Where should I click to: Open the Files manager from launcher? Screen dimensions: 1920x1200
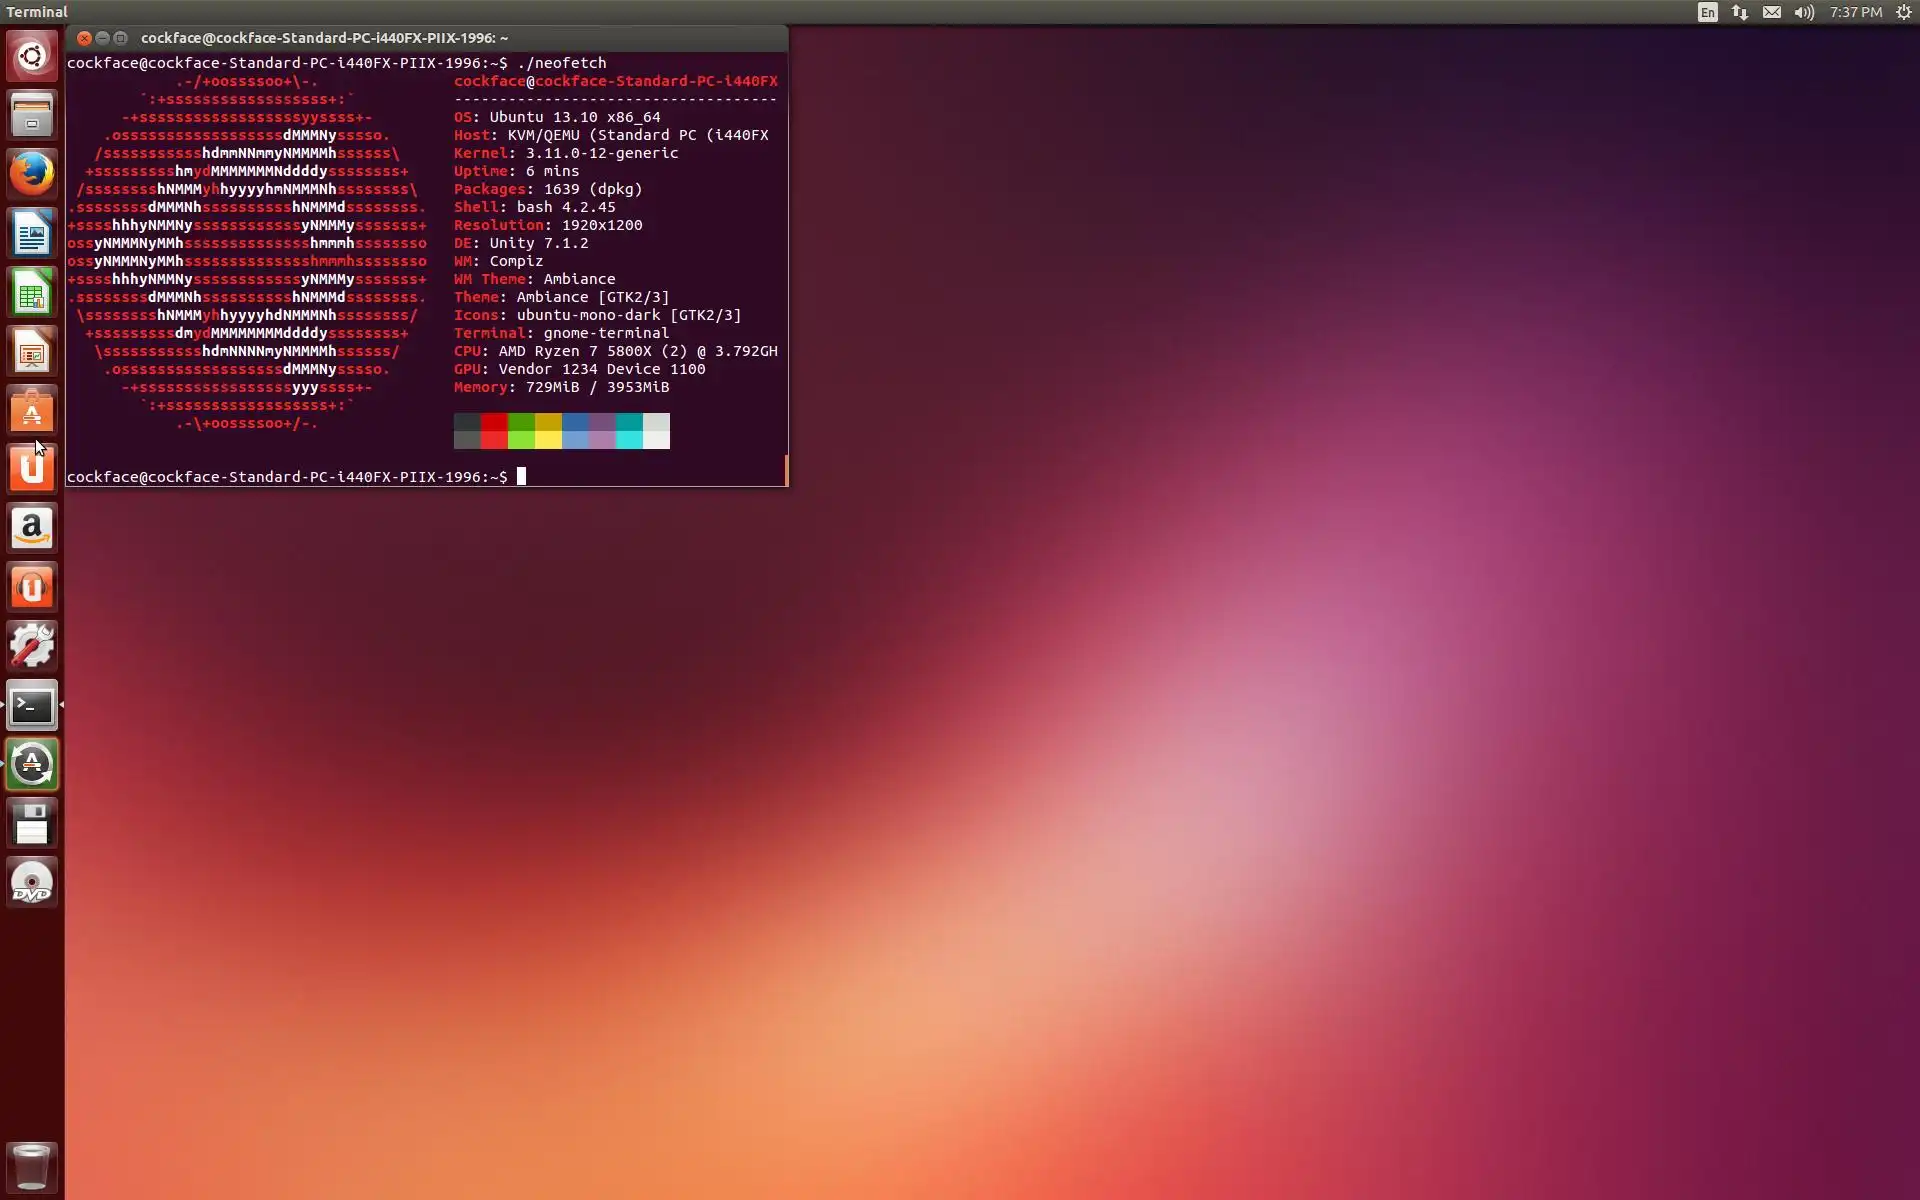tap(32, 115)
